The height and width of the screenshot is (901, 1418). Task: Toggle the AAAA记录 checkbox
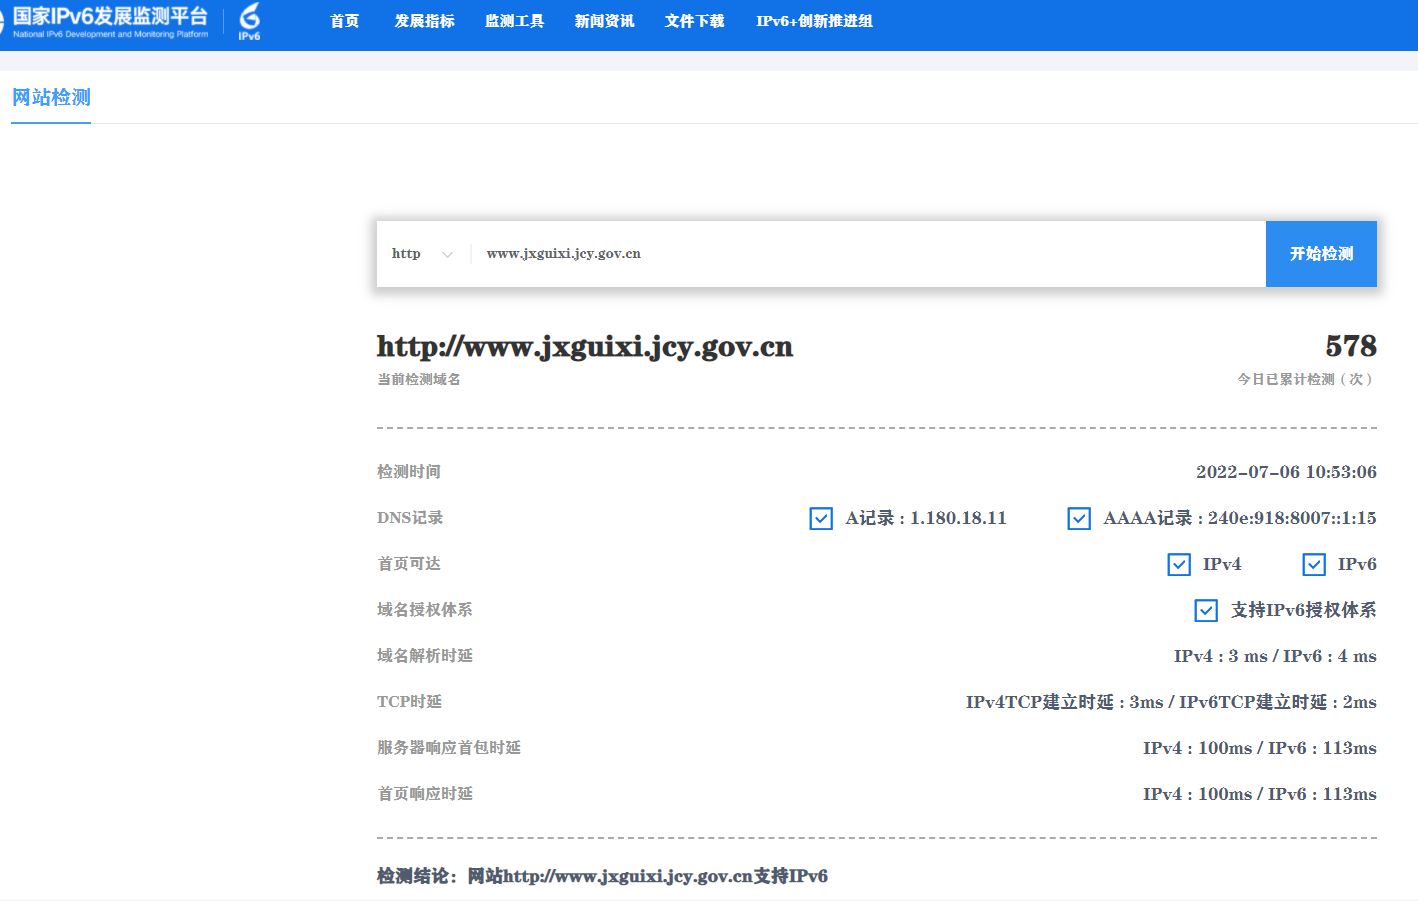(x=1079, y=518)
